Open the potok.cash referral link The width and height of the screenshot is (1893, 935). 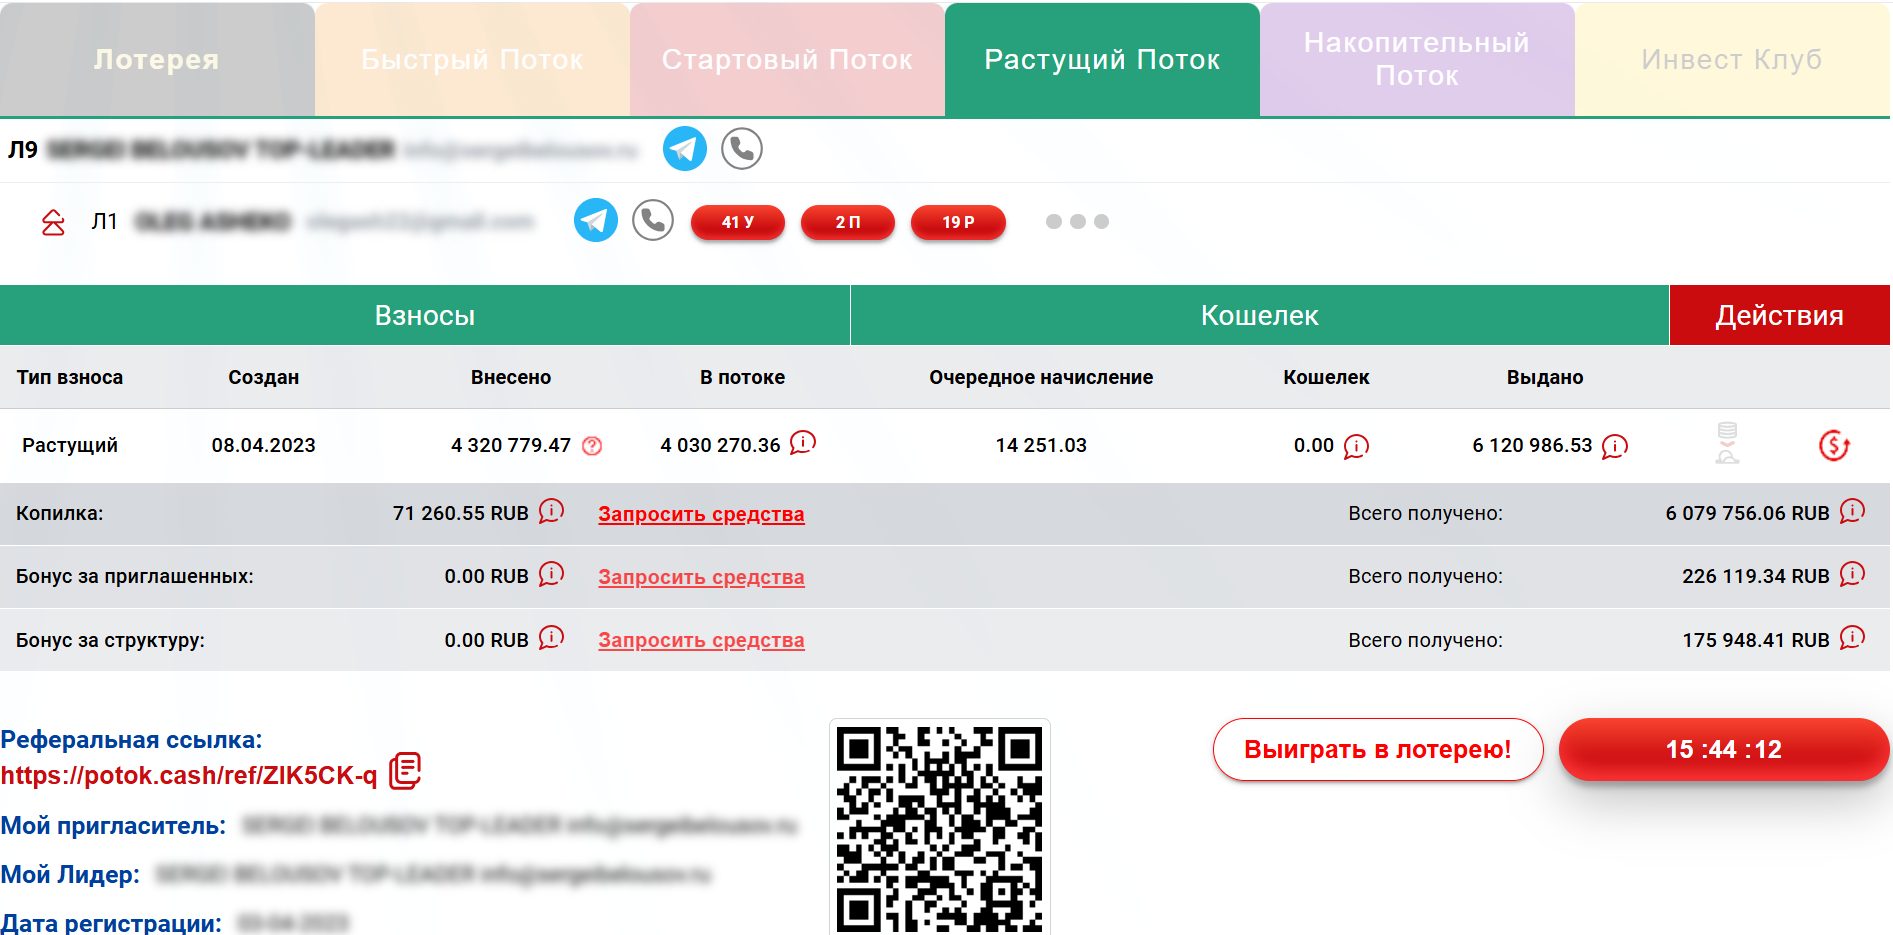click(x=189, y=776)
